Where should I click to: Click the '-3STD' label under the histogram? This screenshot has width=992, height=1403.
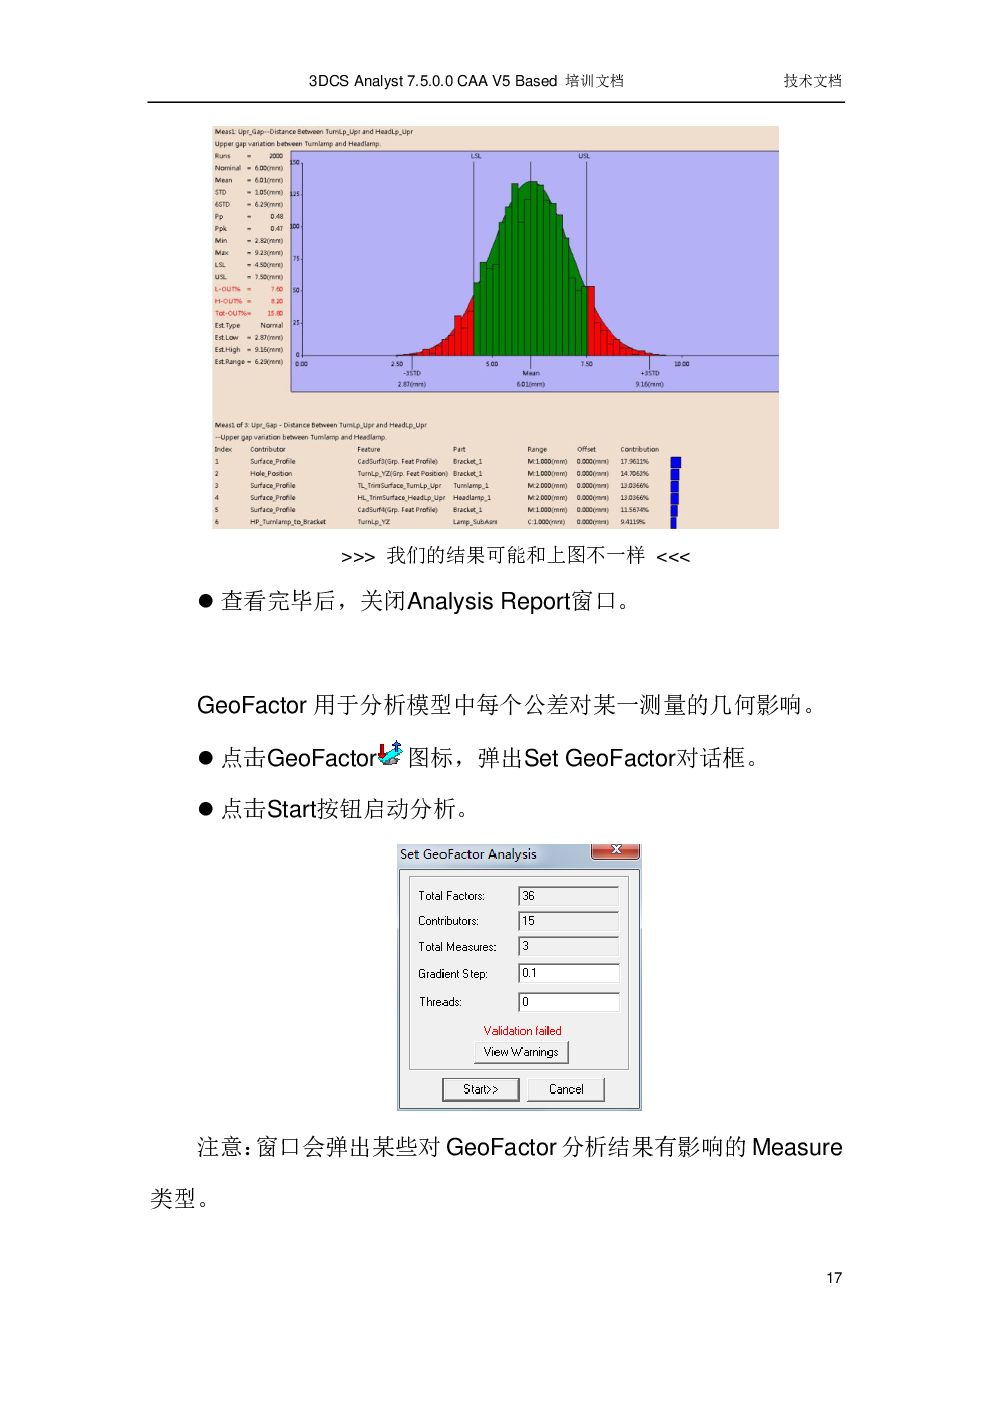click(x=412, y=373)
